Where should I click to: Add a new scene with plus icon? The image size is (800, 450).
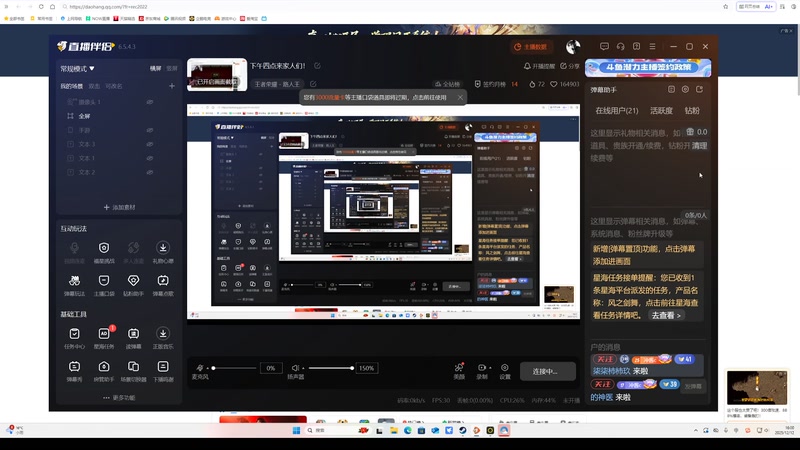click(172, 86)
